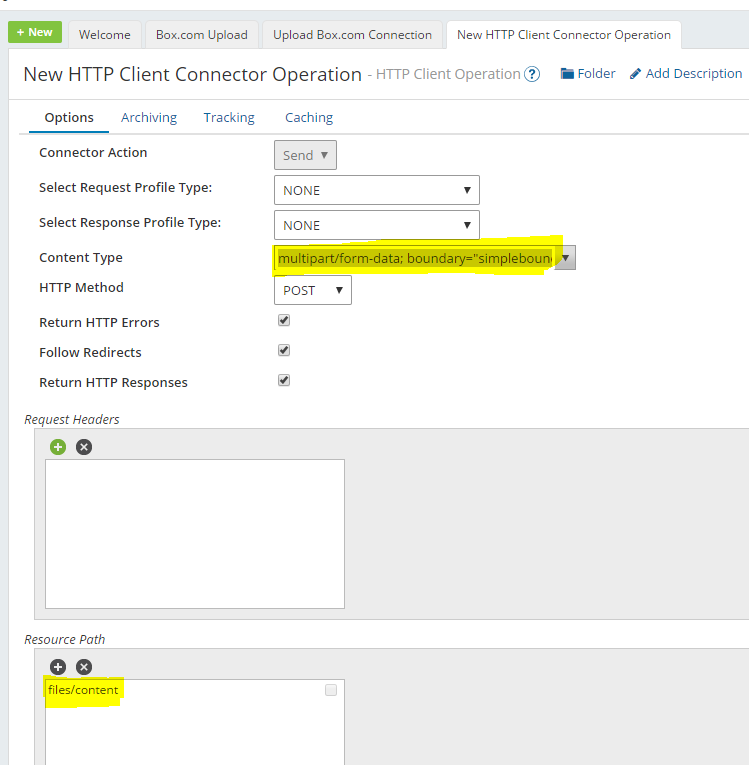Switch to the Box.com Upload tab
749x765 pixels.
point(202,34)
